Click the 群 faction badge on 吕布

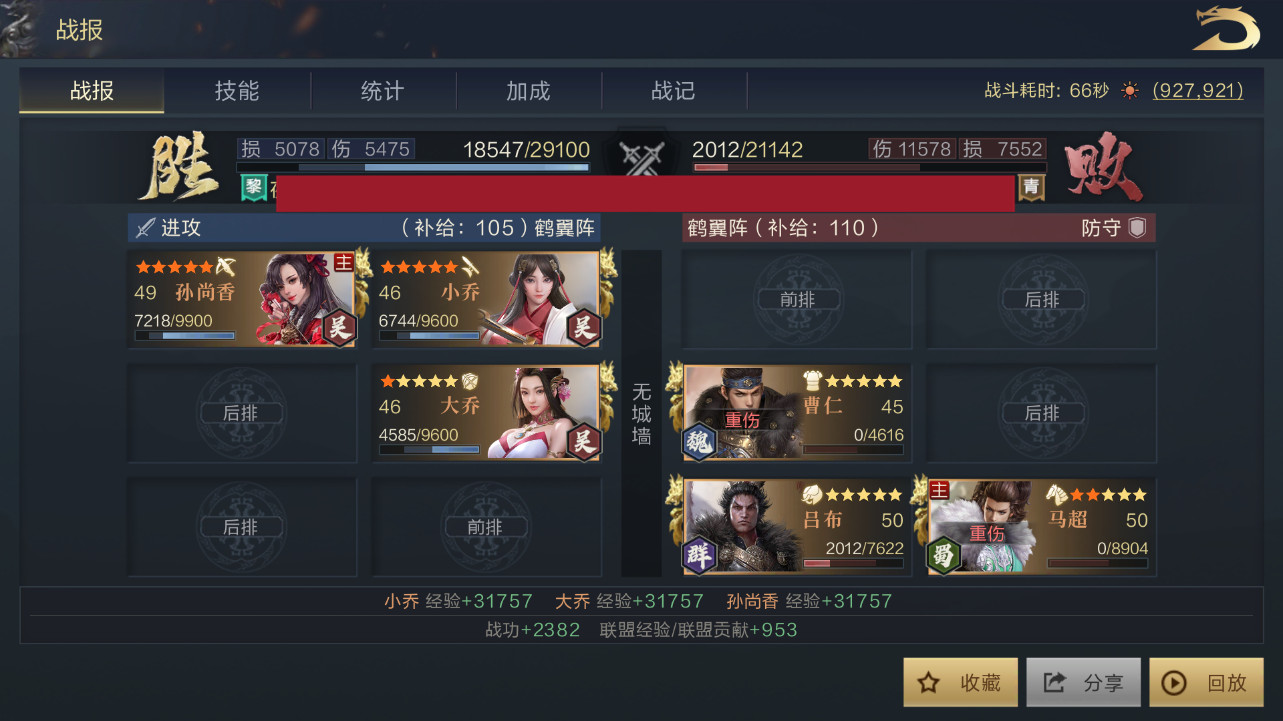[700, 555]
